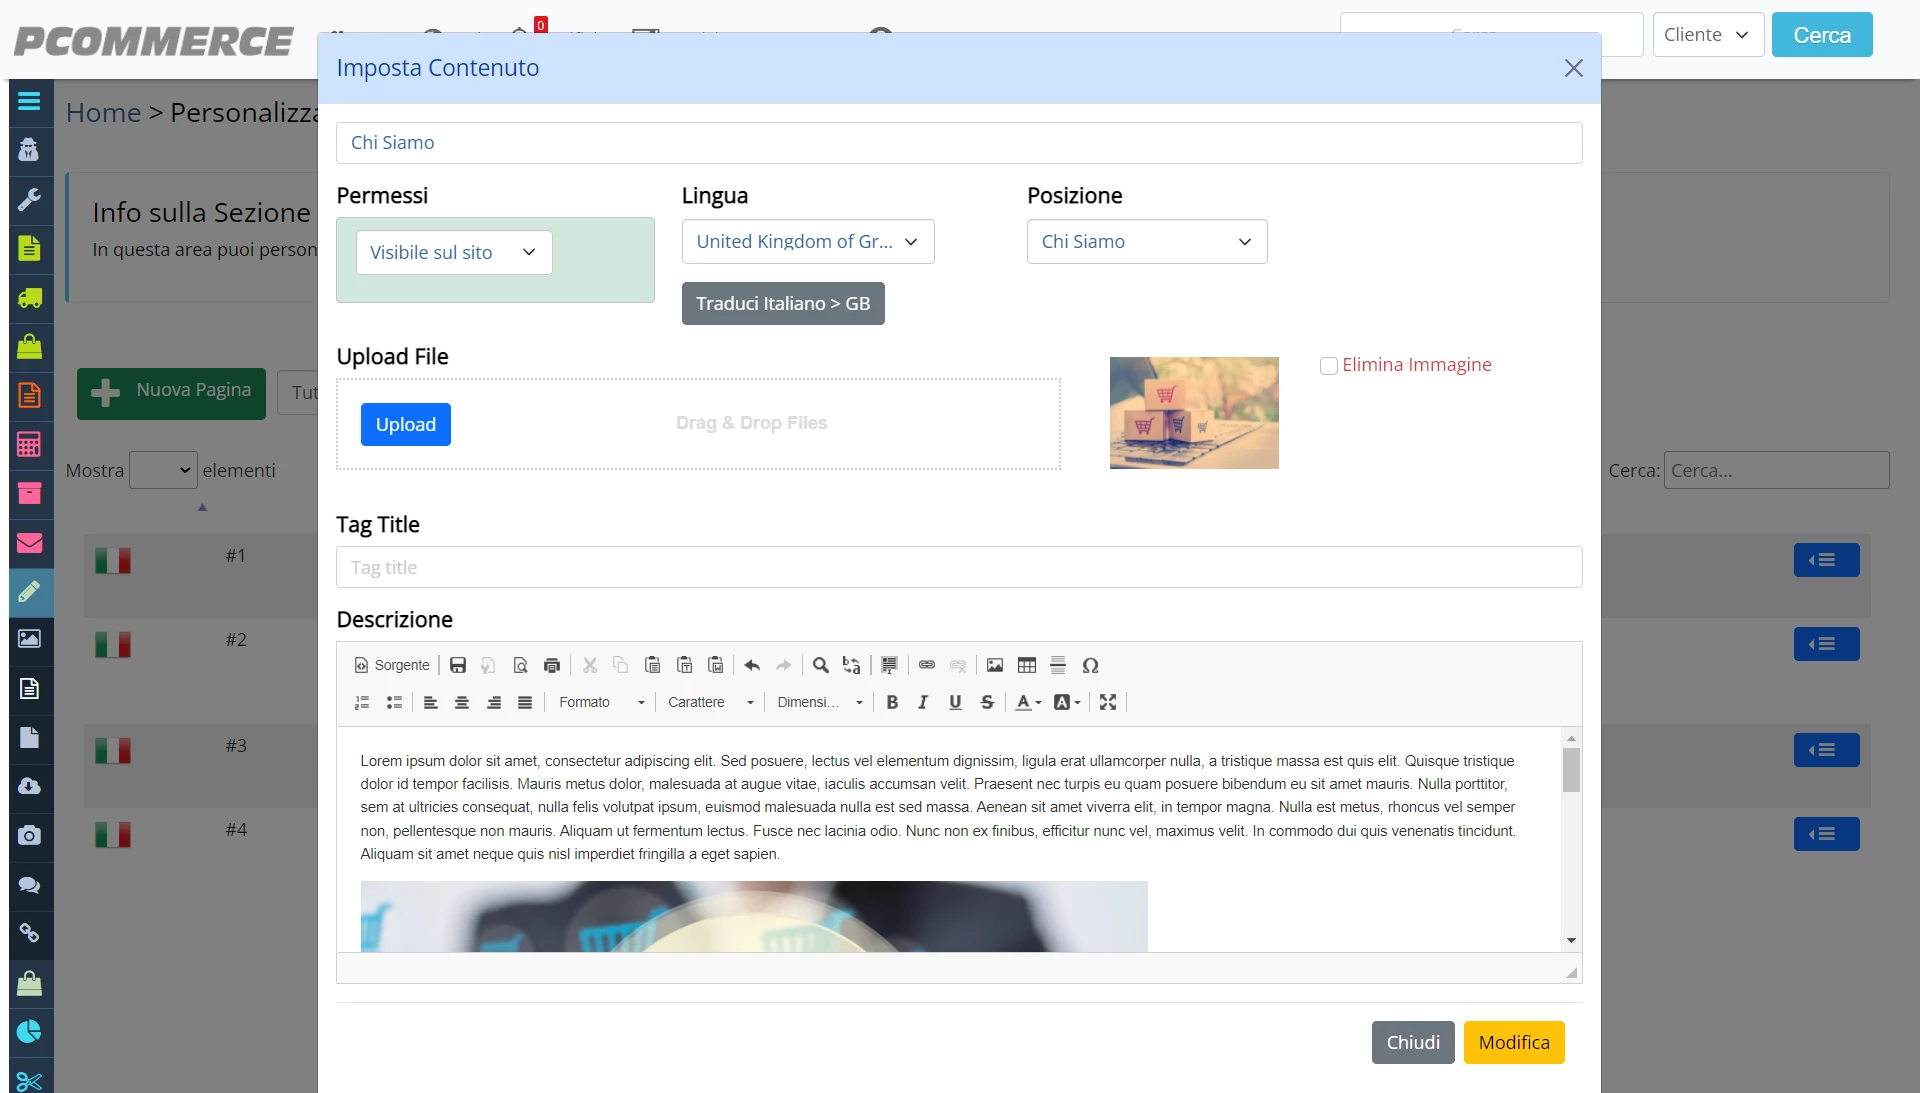Align text right in editor
The width and height of the screenshot is (1920, 1093).
pos(494,702)
